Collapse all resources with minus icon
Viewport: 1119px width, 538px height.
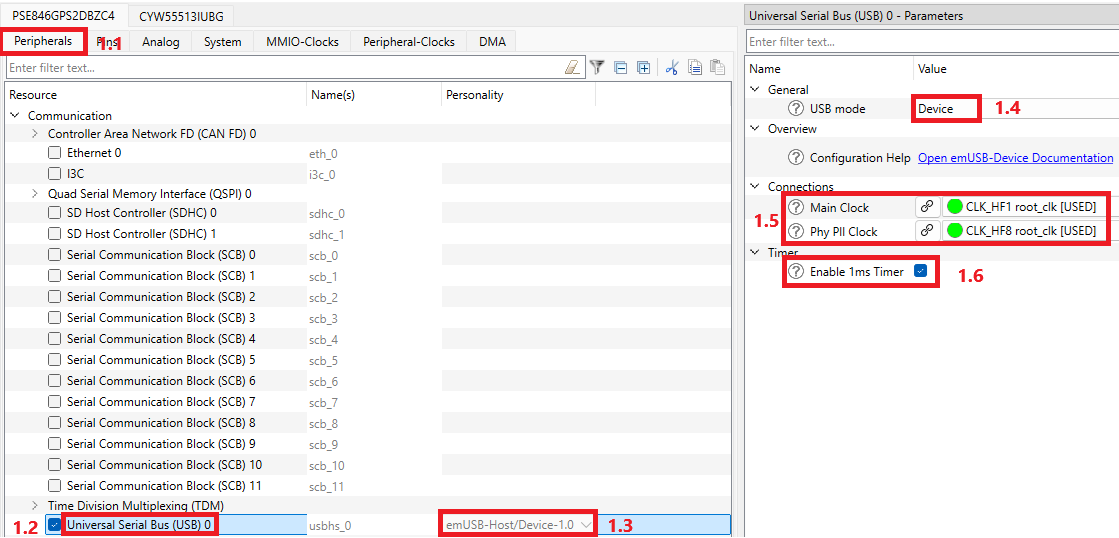point(621,68)
